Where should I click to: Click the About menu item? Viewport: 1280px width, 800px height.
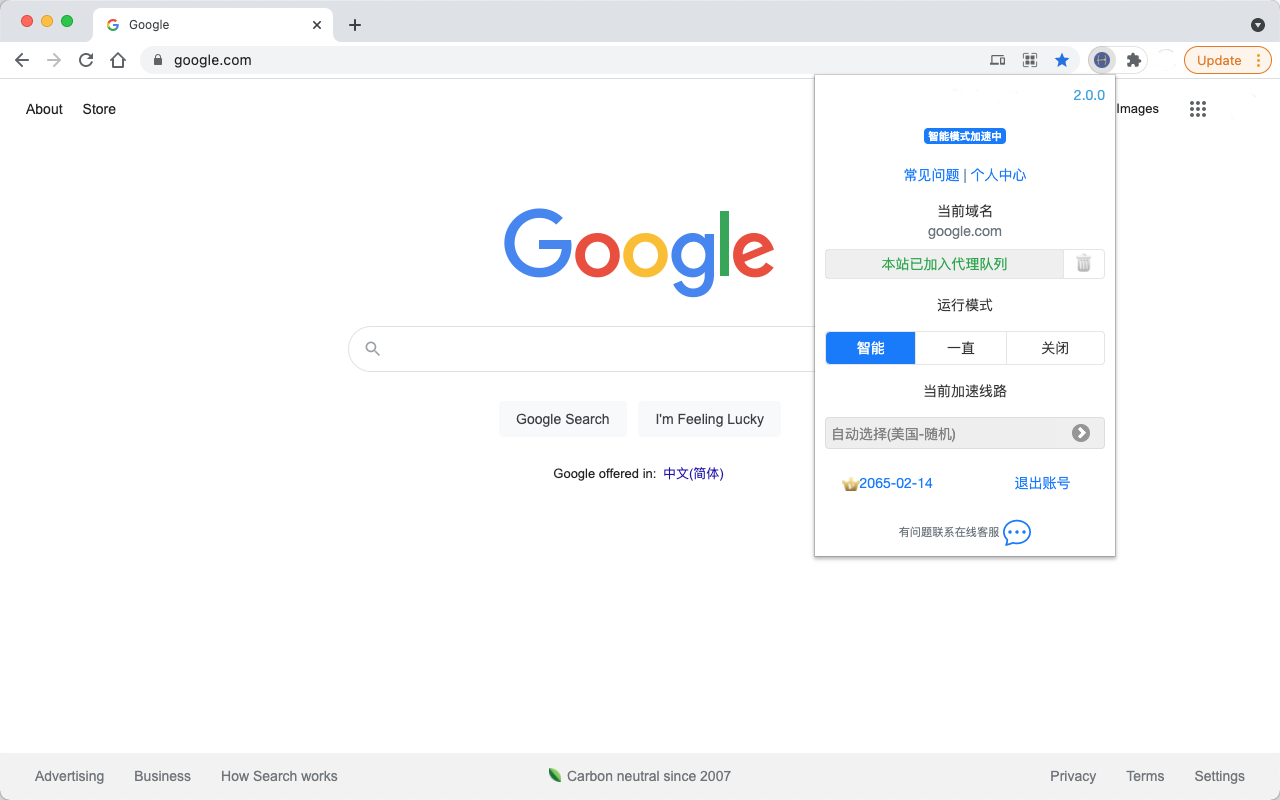(x=44, y=109)
